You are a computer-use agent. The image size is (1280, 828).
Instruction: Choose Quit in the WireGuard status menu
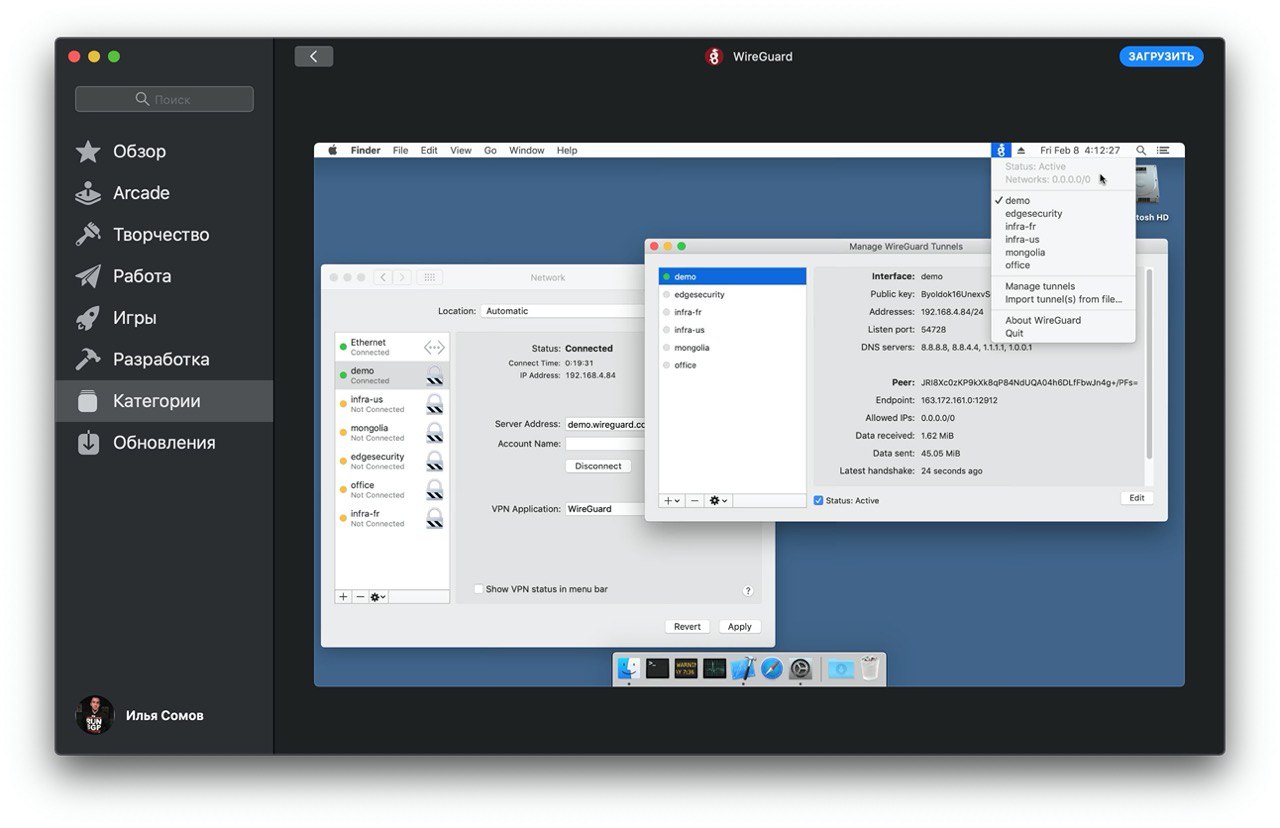(x=1063, y=333)
